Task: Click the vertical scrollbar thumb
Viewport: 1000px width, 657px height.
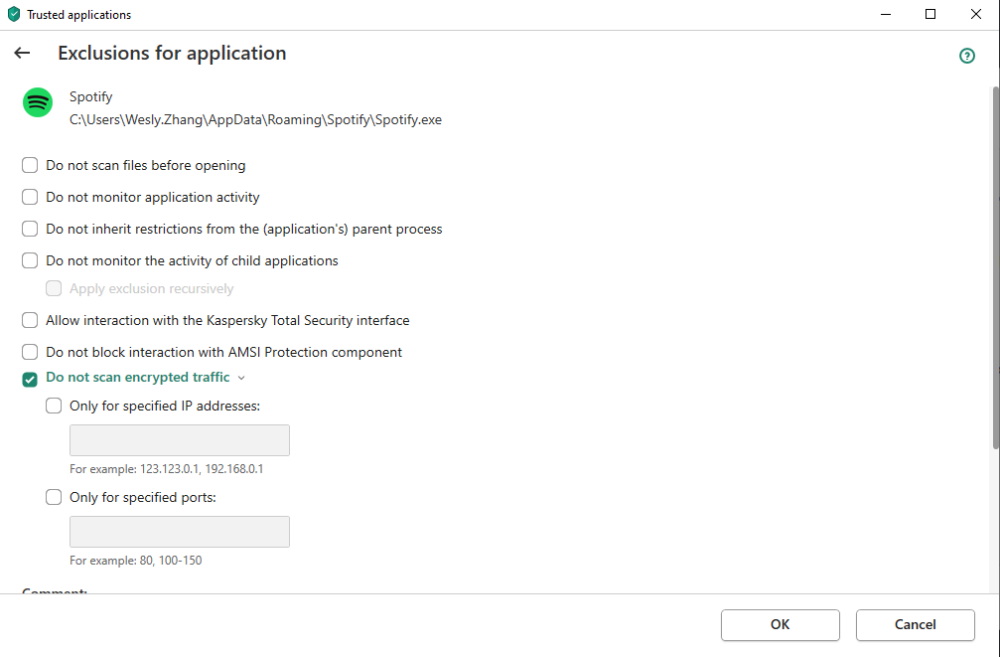Action: pyautogui.click(x=996, y=268)
